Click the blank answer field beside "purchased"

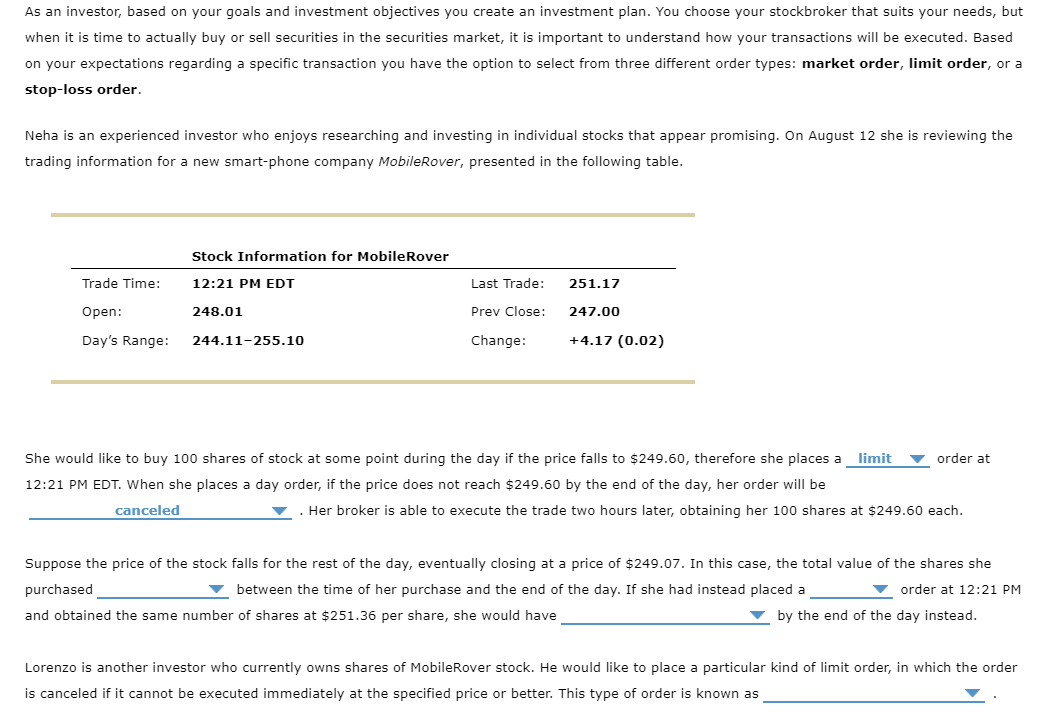point(160,589)
